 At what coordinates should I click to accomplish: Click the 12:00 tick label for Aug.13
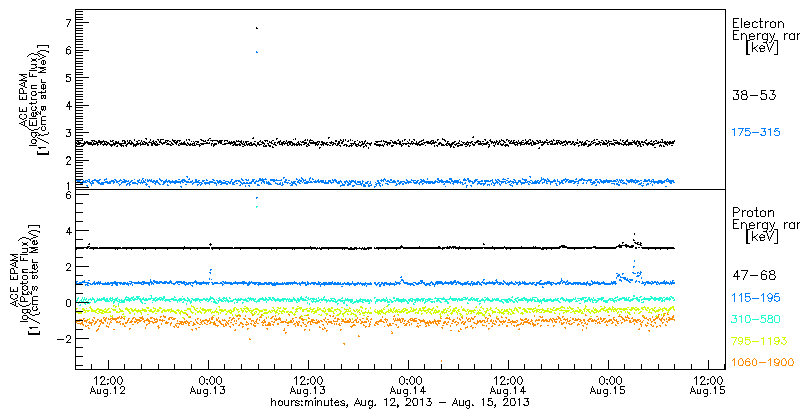click(308, 380)
